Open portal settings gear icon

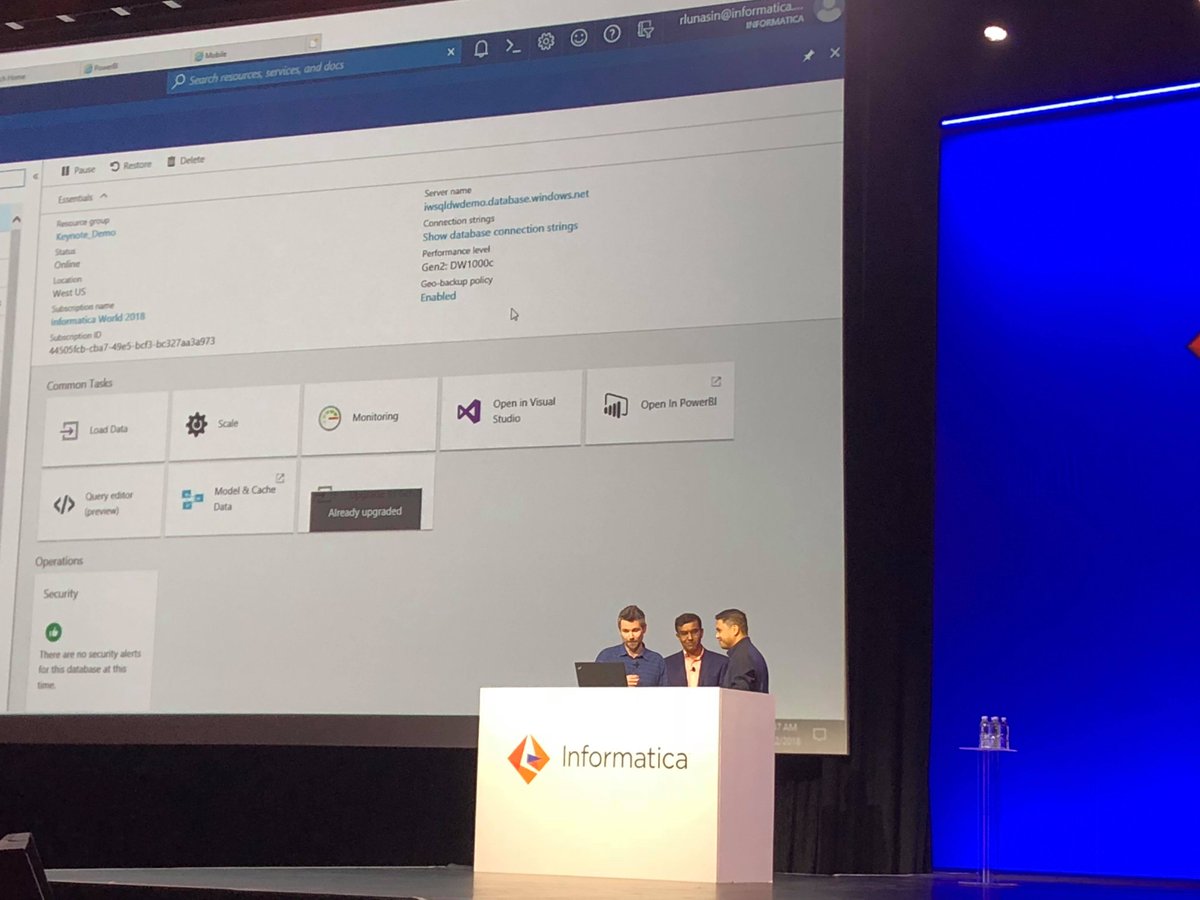coord(546,41)
